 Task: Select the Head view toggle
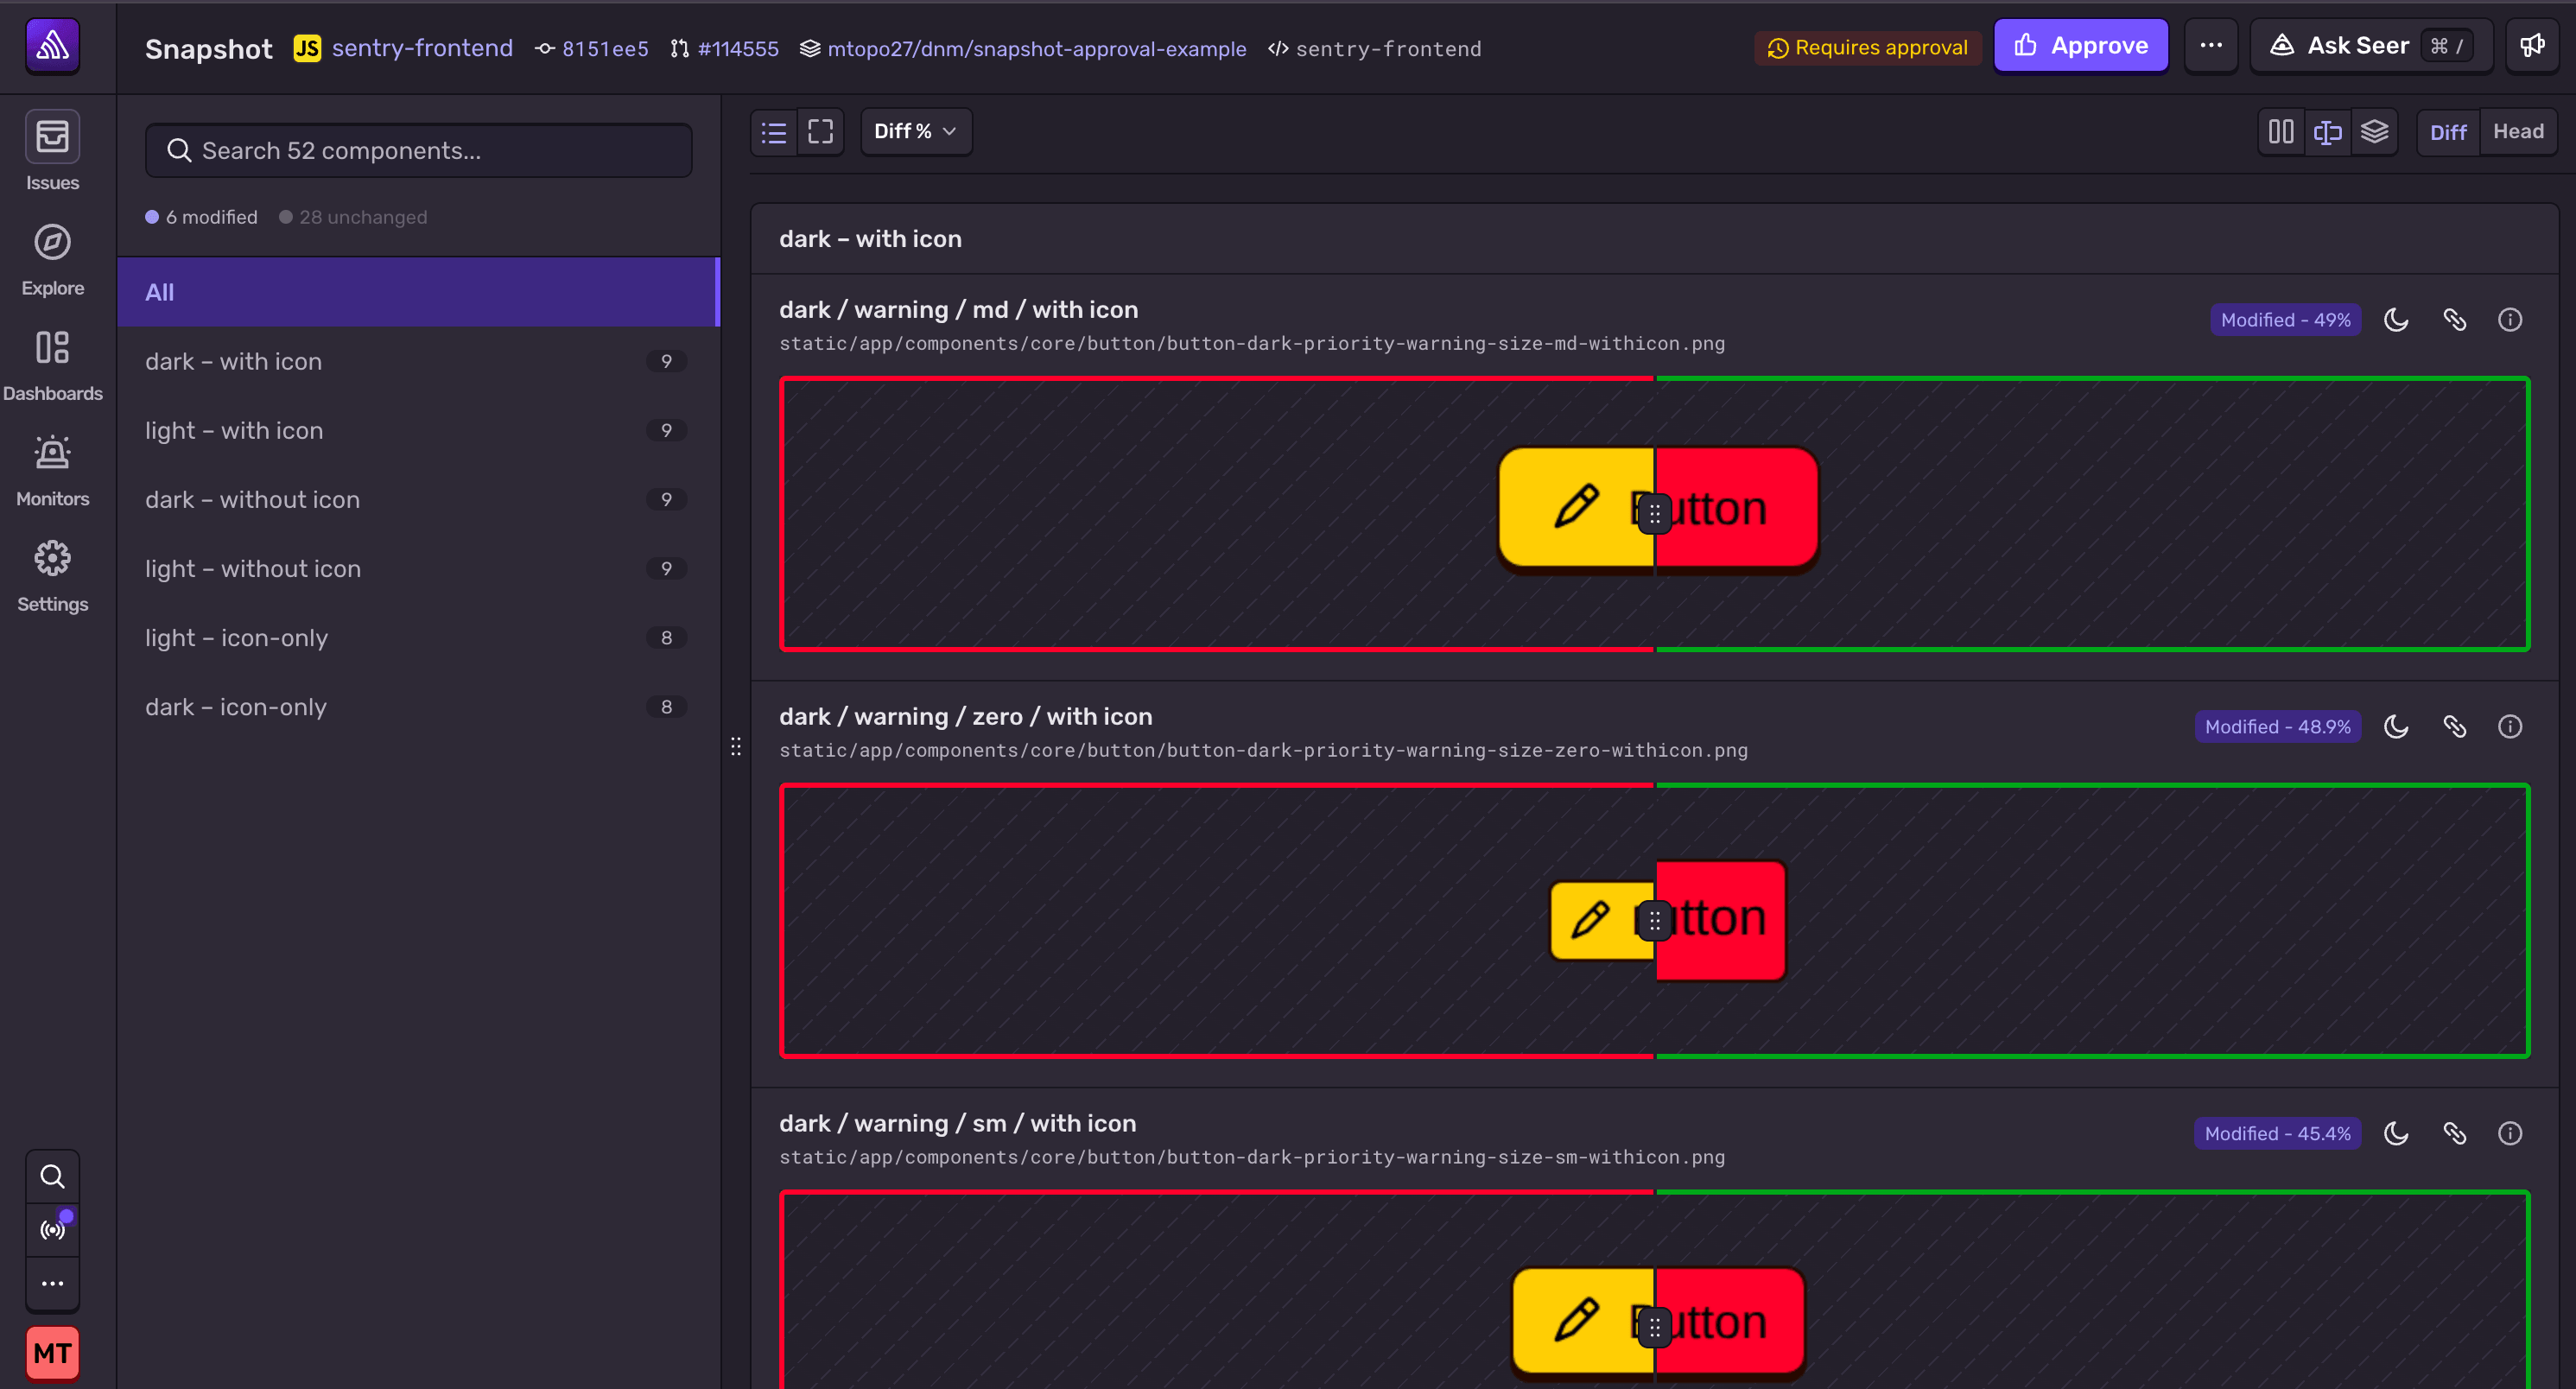[x=2518, y=132]
